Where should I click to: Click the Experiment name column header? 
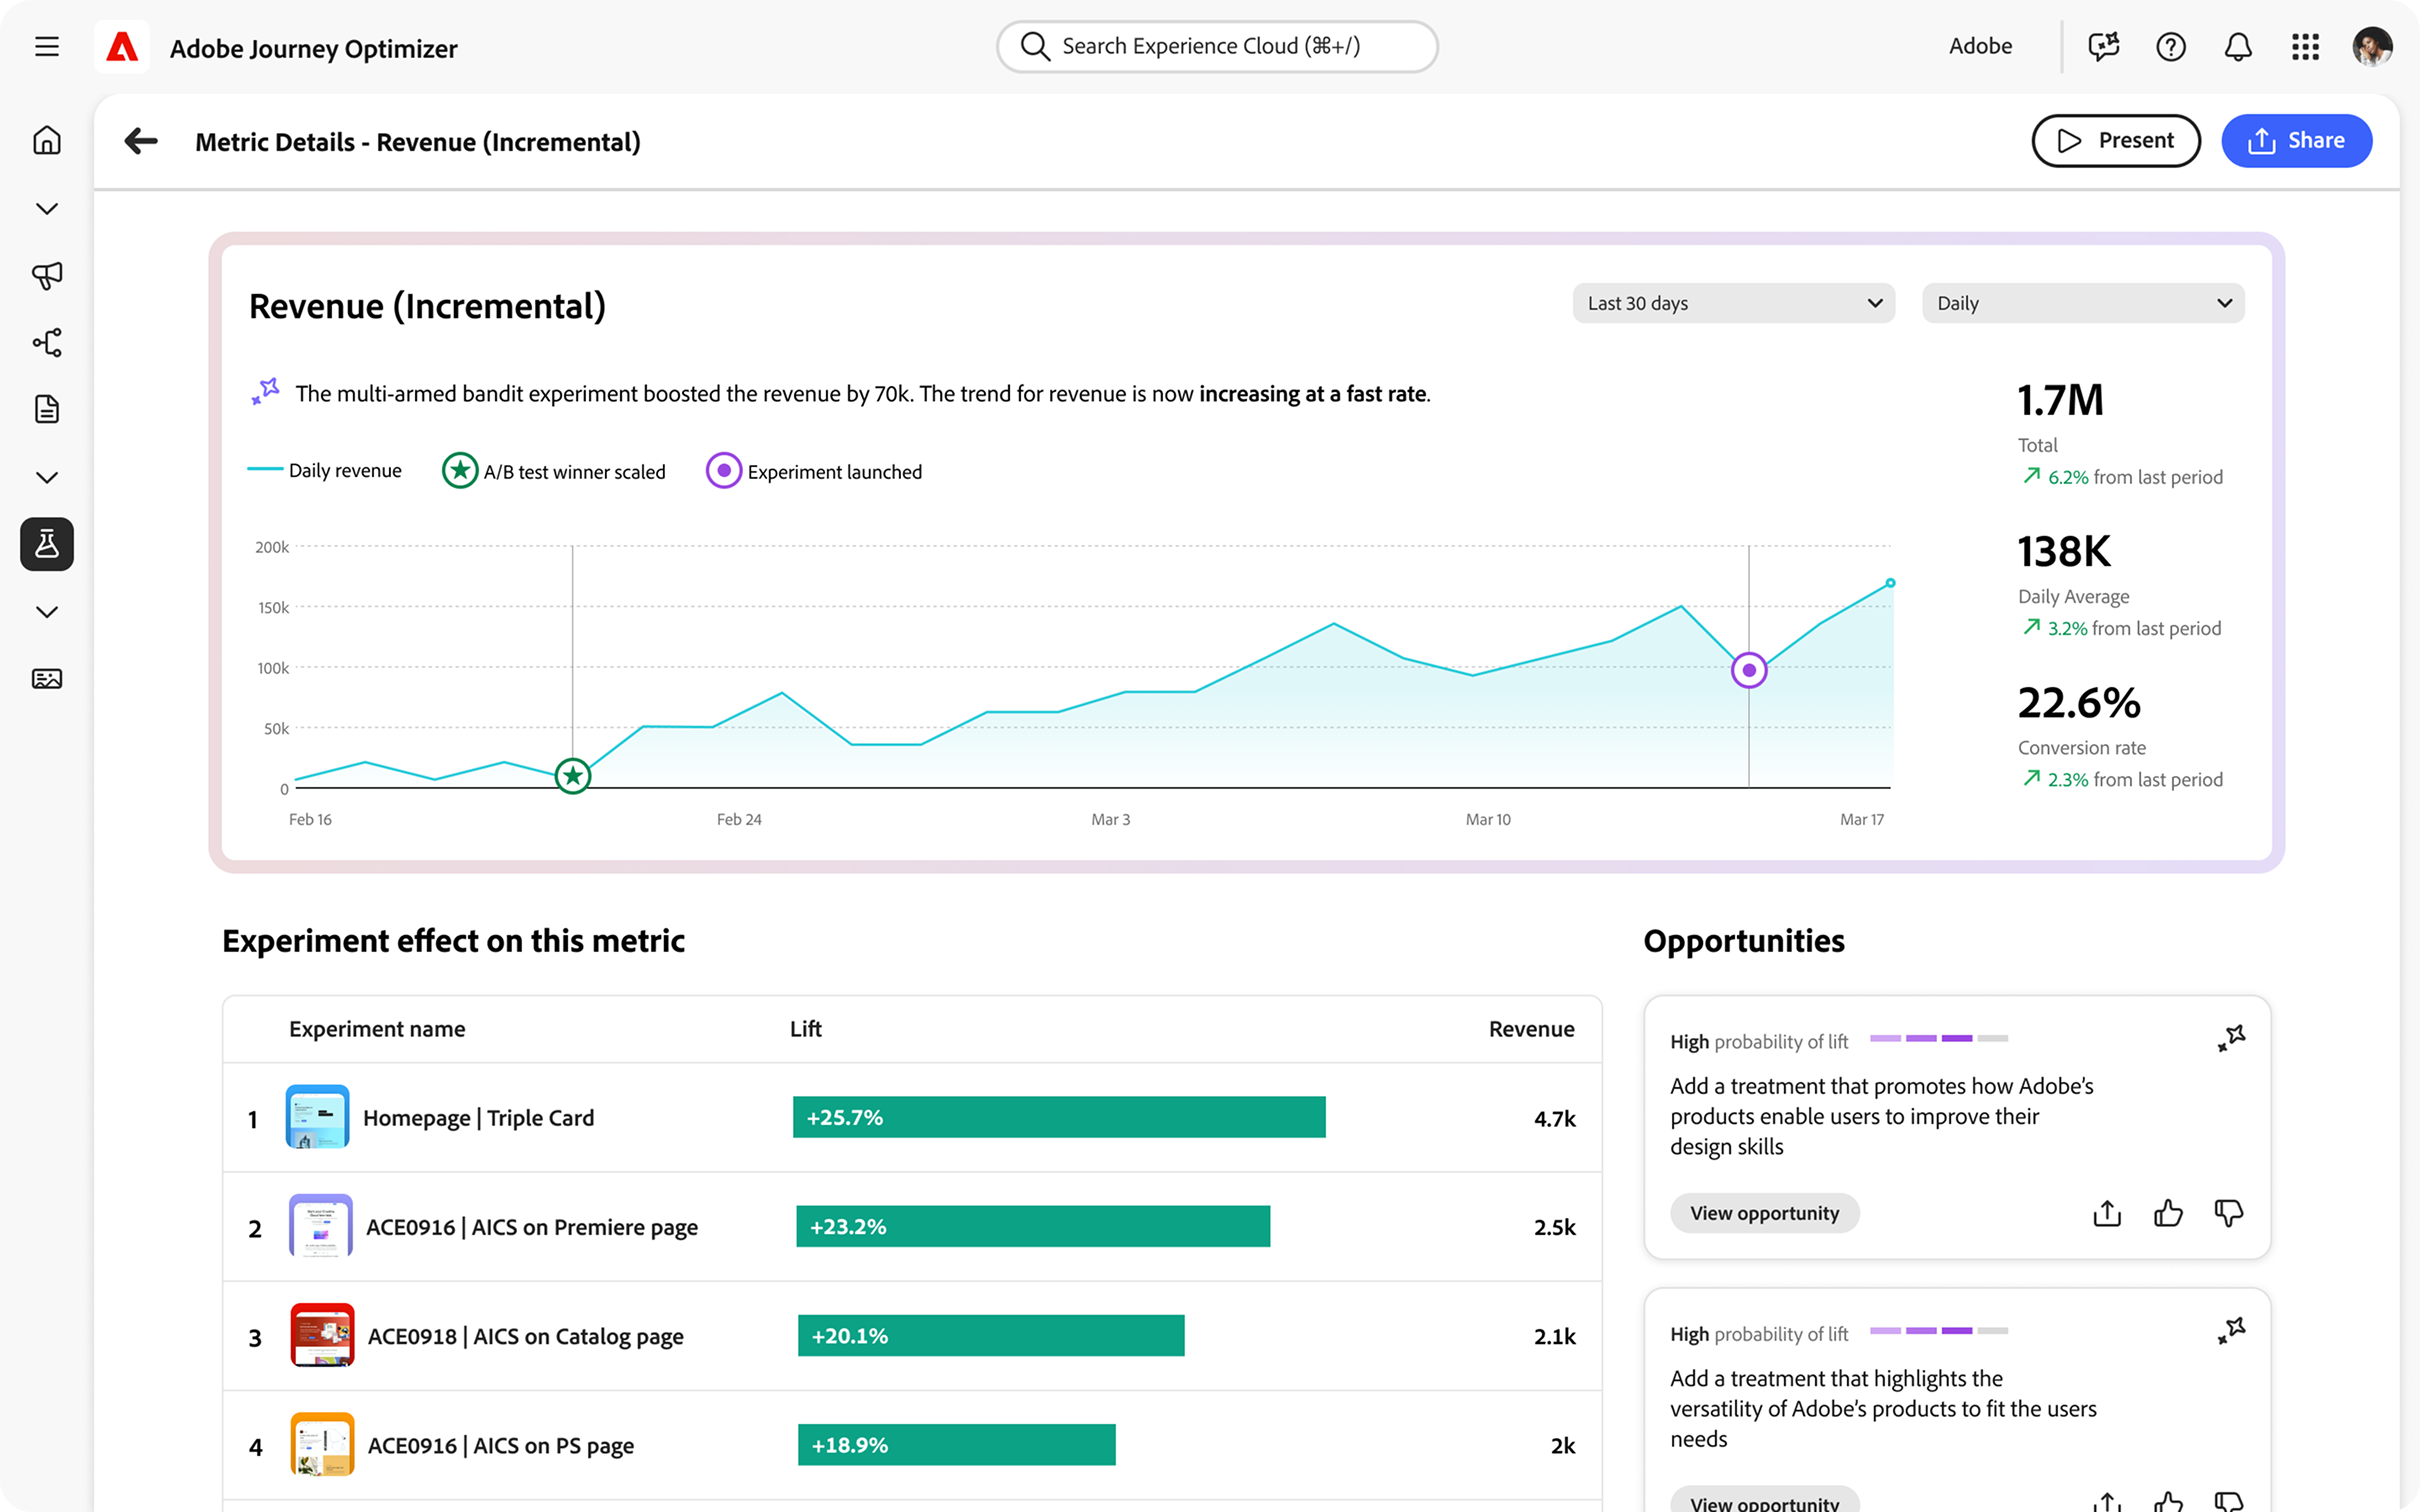pos(377,1029)
